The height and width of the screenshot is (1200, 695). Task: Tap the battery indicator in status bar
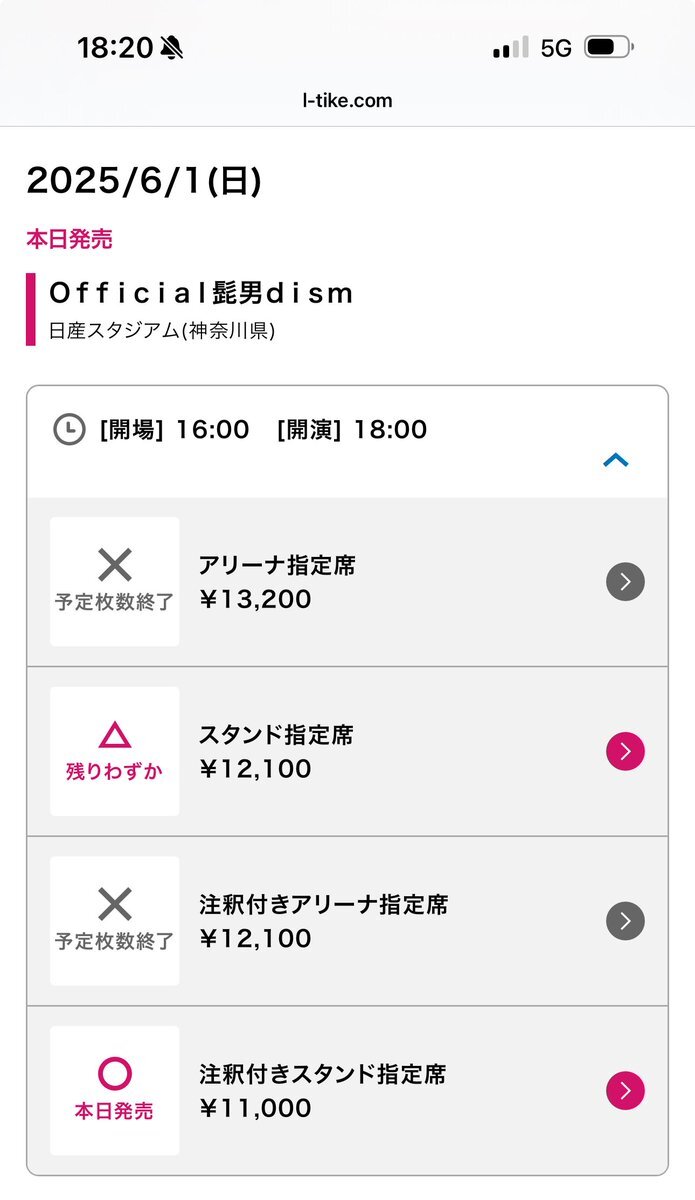point(609,47)
